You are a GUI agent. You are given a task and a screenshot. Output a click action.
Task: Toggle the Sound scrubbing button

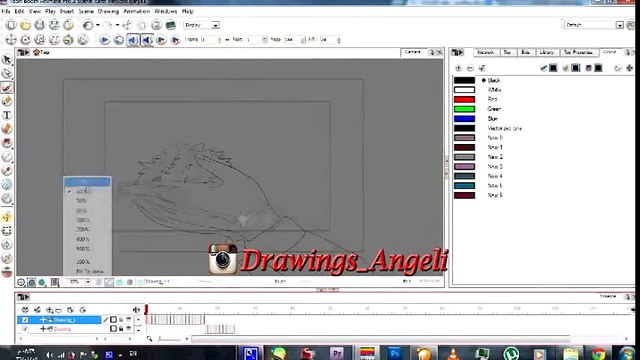coord(147,40)
